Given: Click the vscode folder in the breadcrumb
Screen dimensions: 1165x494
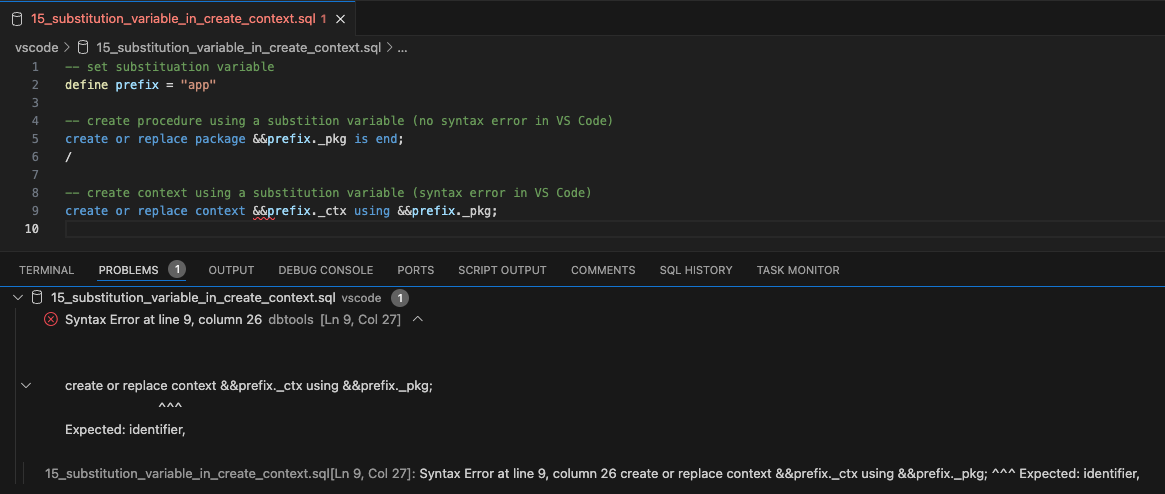Looking at the screenshot, I should click(x=36, y=47).
